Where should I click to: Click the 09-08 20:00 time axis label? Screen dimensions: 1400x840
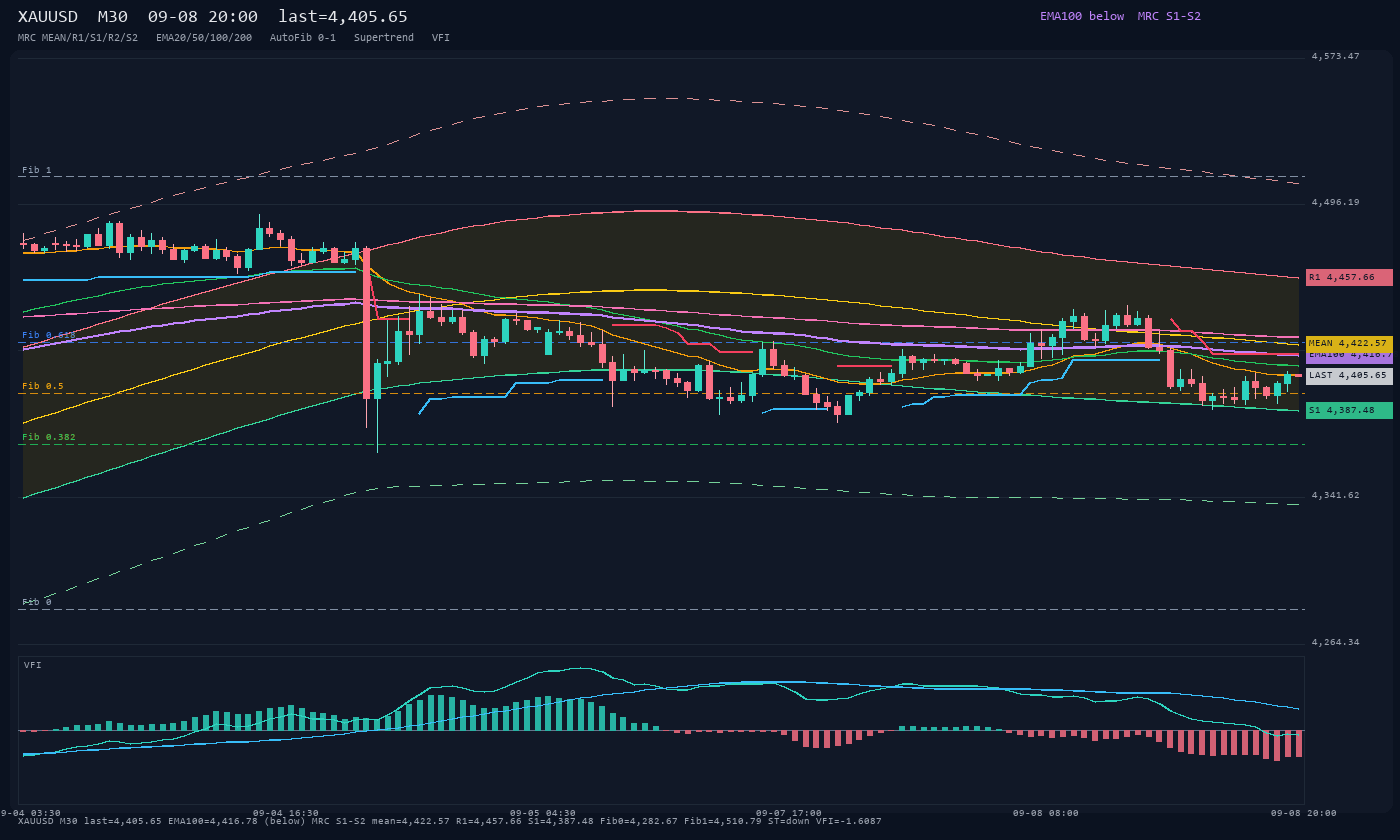point(1304,813)
